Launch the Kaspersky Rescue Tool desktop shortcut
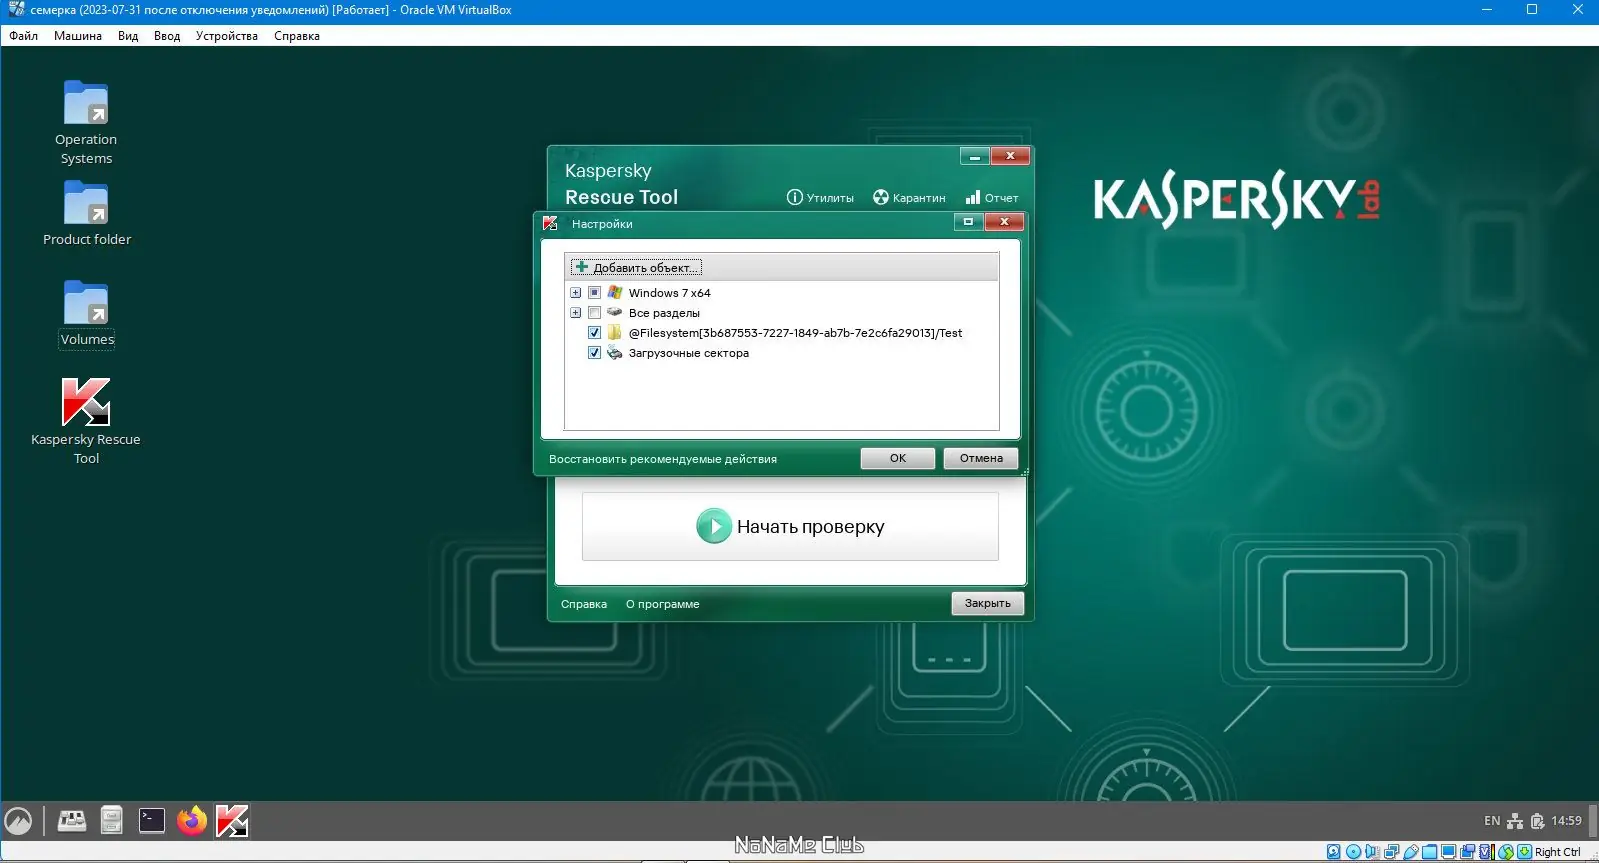 (86, 420)
